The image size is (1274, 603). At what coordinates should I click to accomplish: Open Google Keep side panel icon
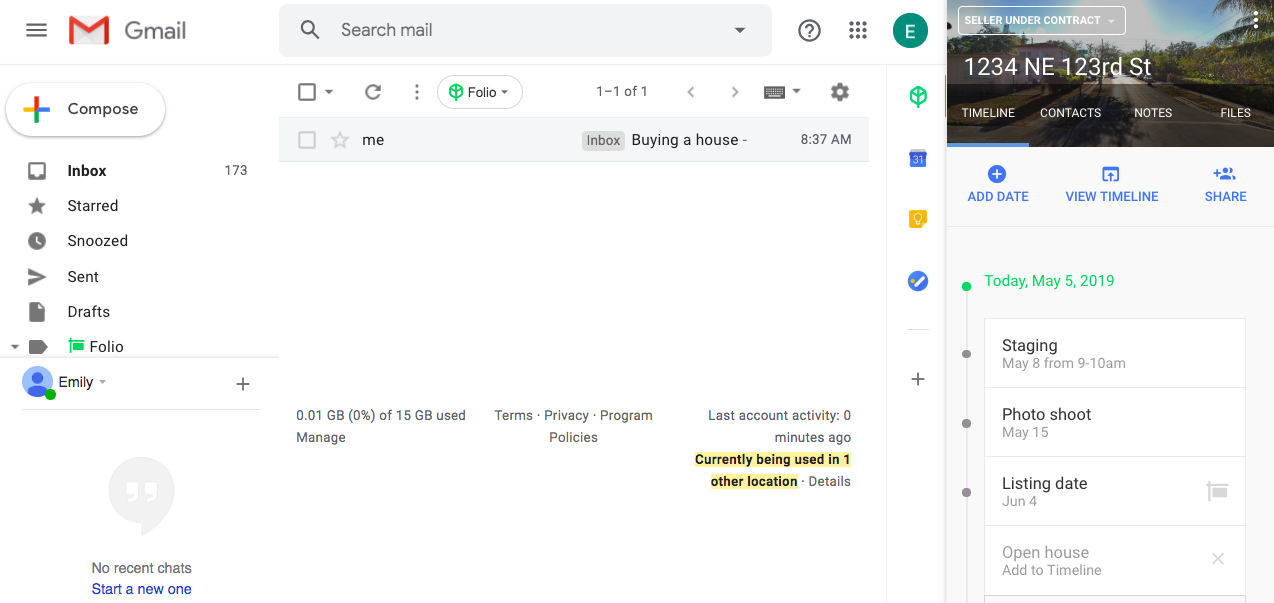pos(918,219)
